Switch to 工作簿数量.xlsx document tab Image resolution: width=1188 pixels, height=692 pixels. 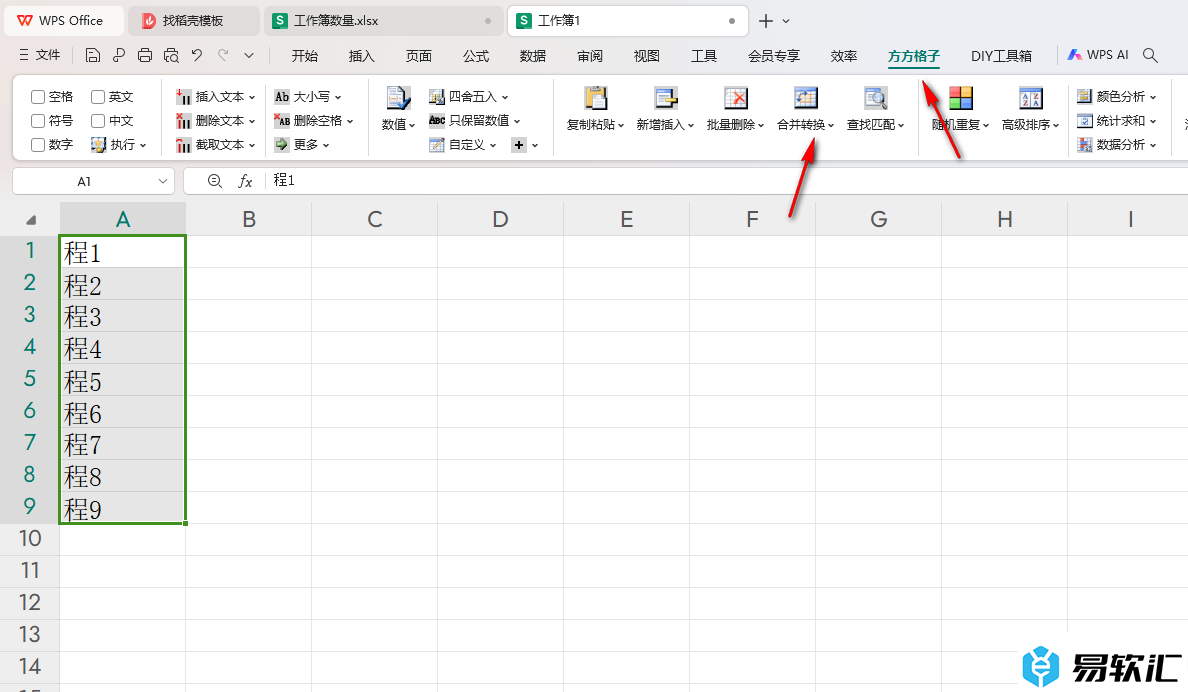coord(383,21)
